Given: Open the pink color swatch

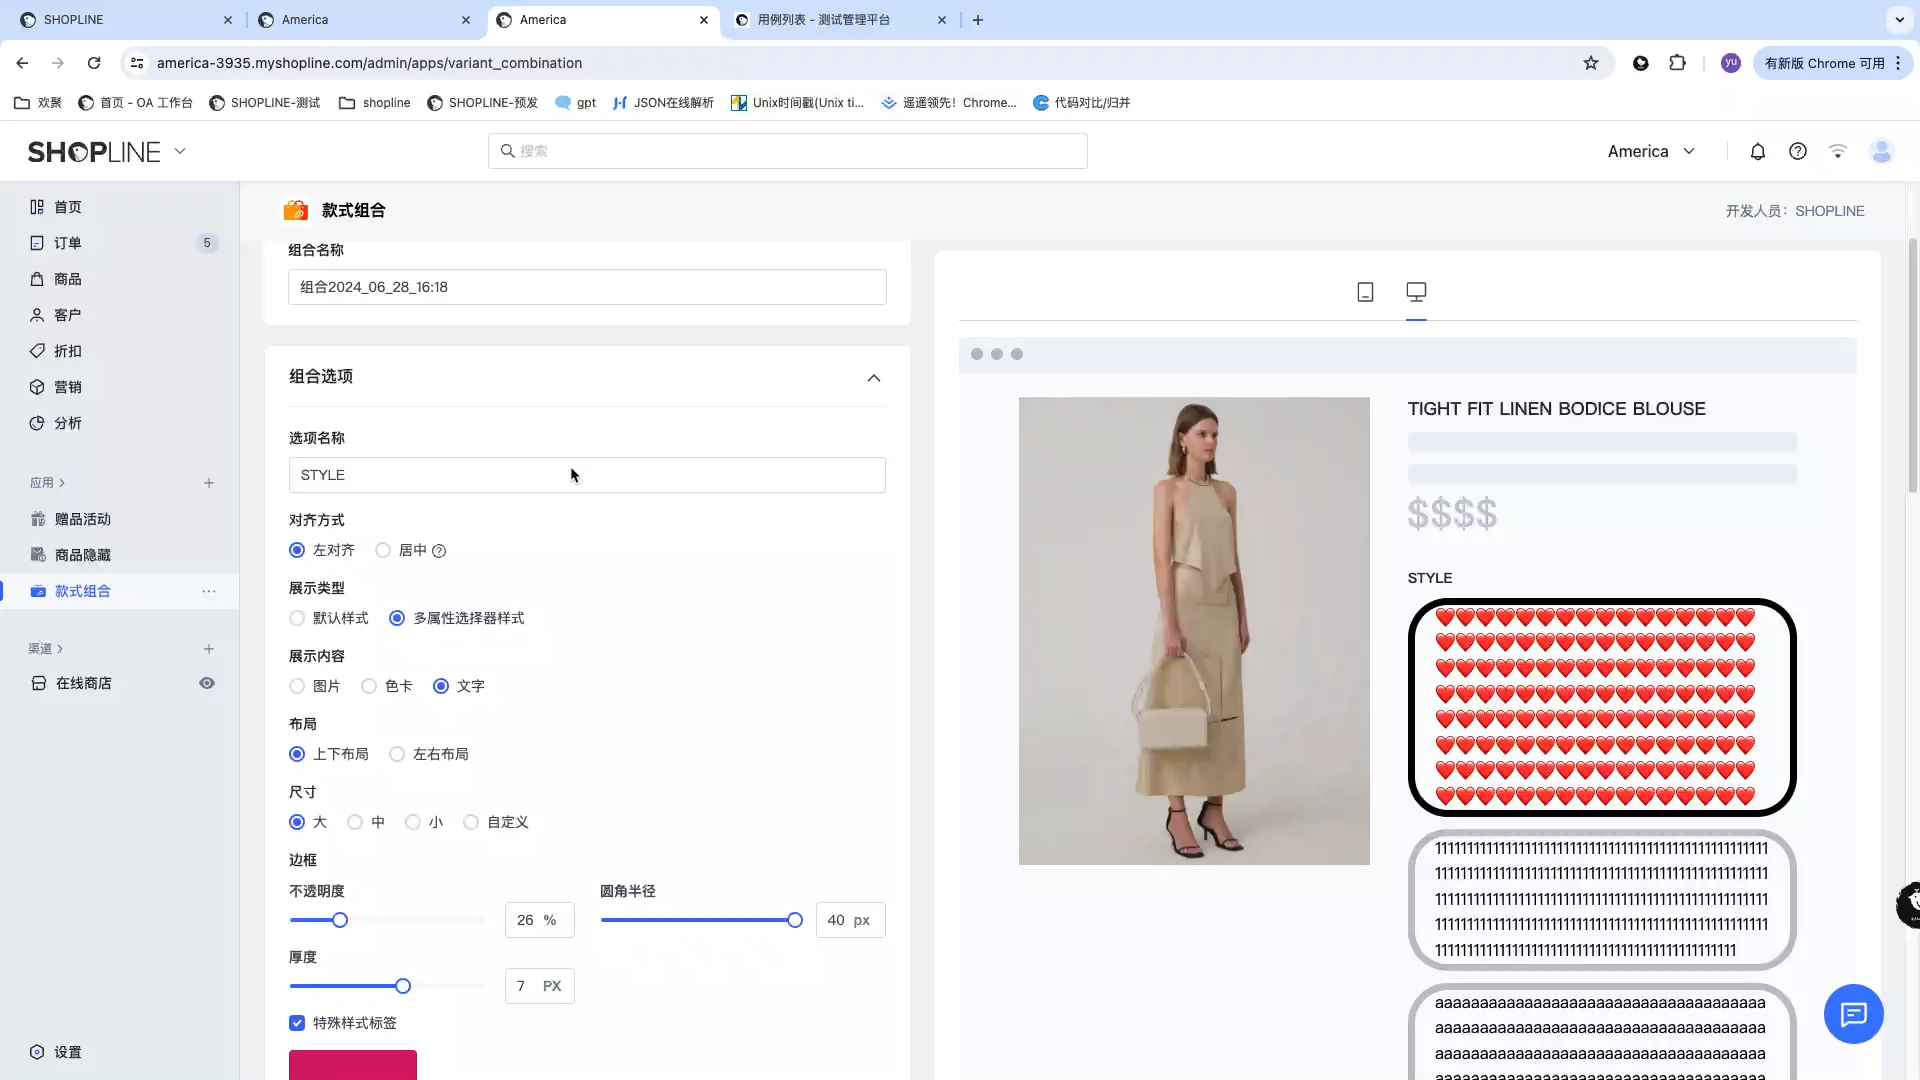Looking at the screenshot, I should click(x=353, y=1065).
